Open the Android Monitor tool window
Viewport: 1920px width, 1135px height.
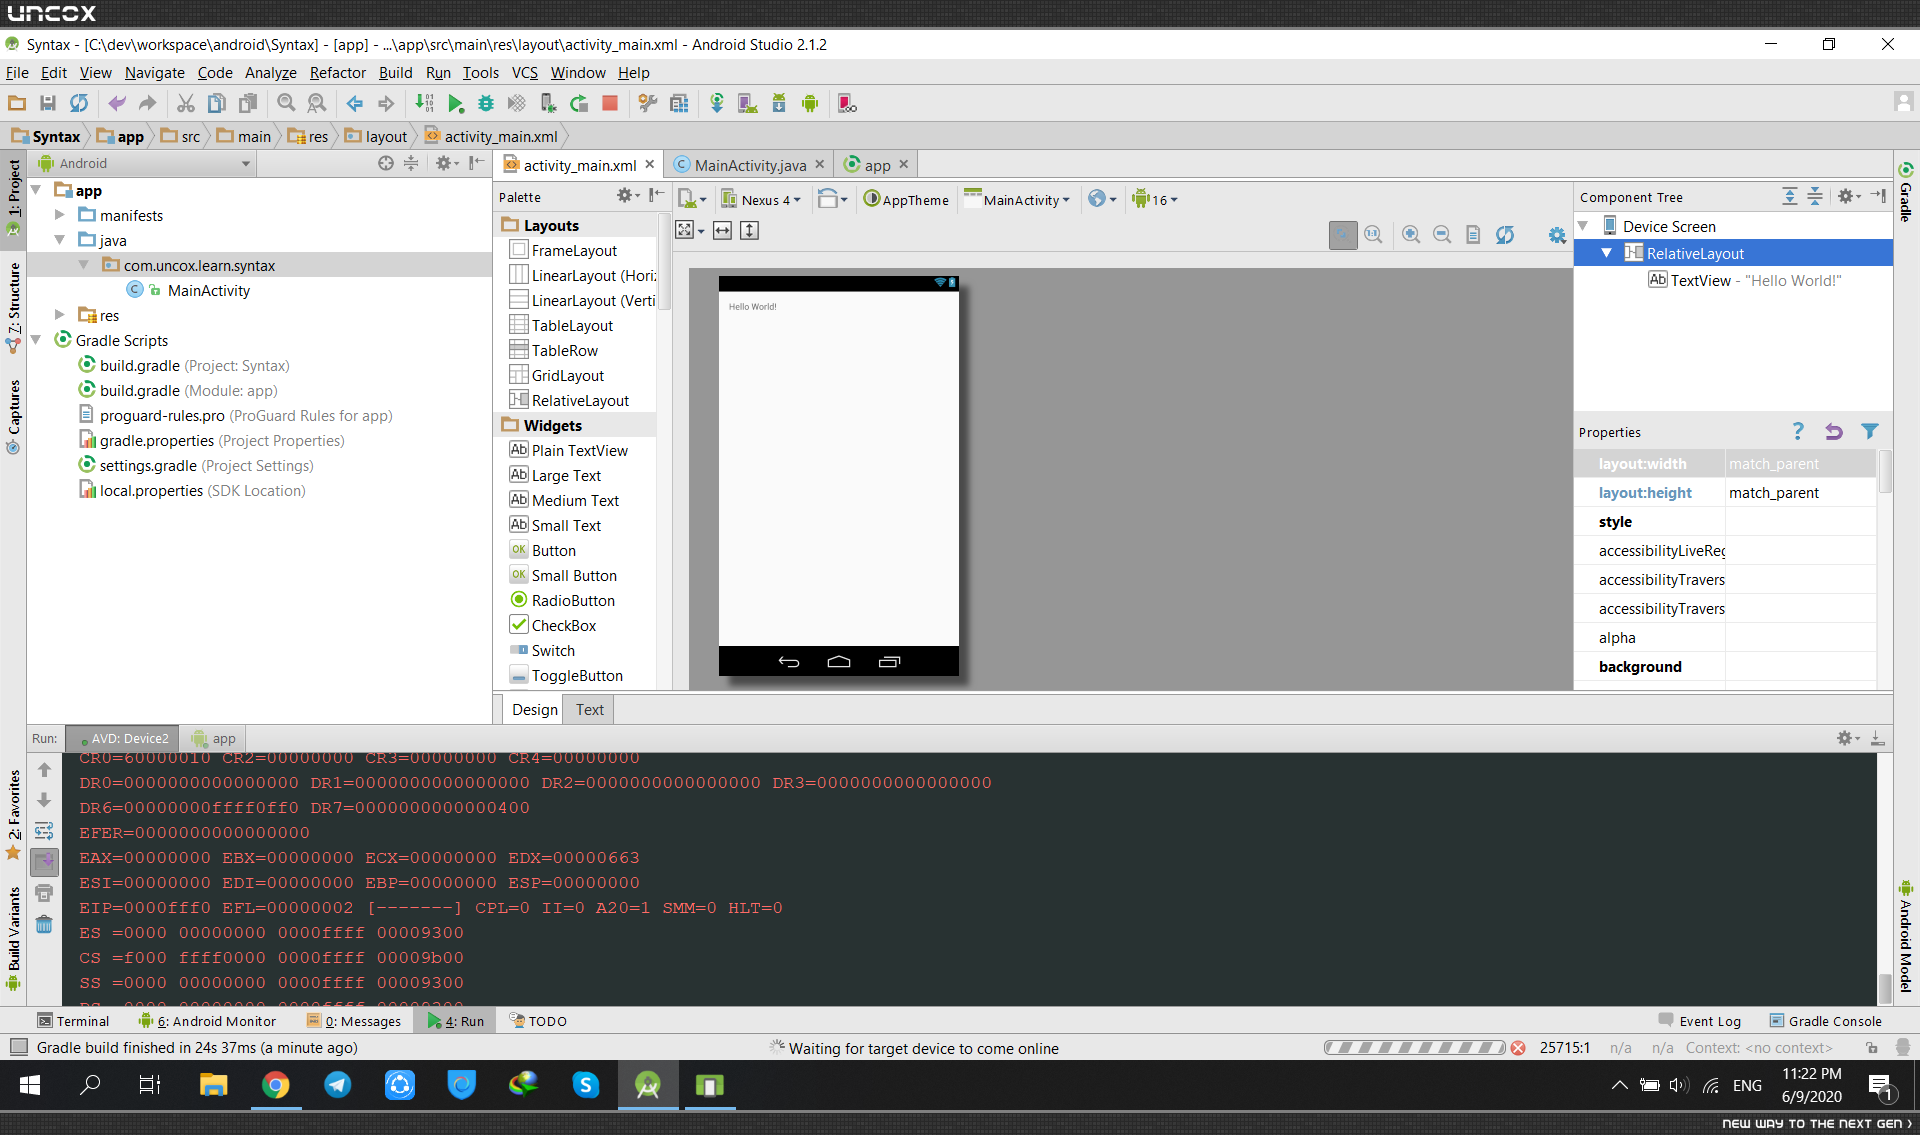coord(207,1021)
